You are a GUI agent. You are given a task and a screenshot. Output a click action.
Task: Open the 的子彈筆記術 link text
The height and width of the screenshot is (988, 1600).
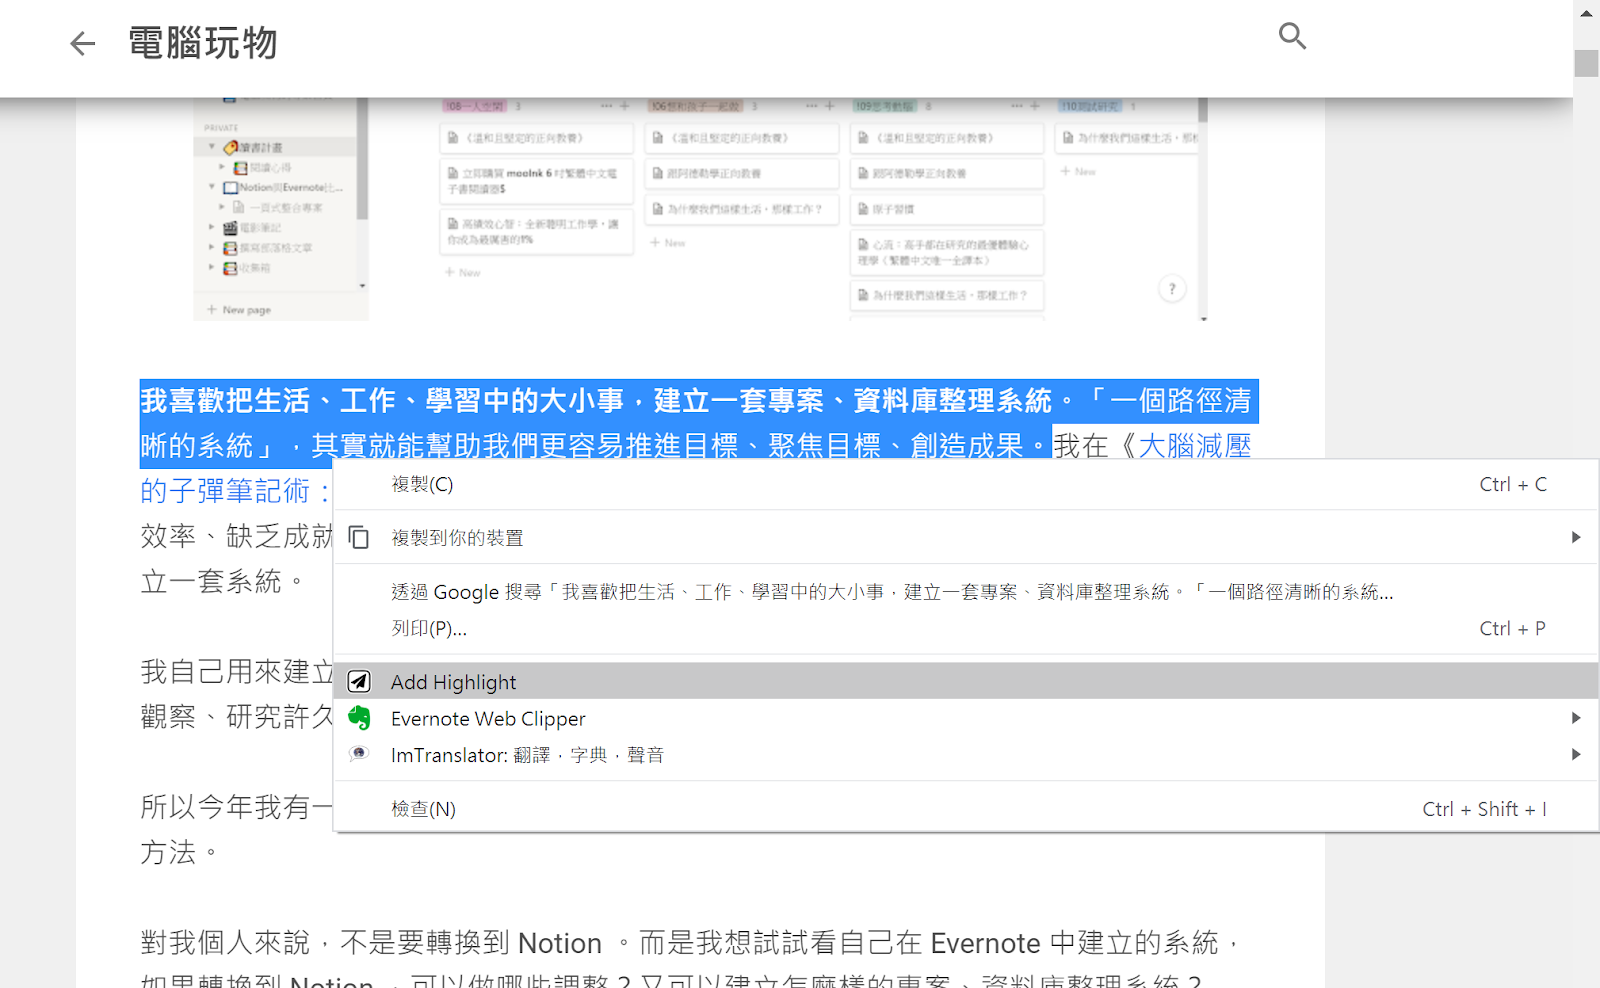234,491
